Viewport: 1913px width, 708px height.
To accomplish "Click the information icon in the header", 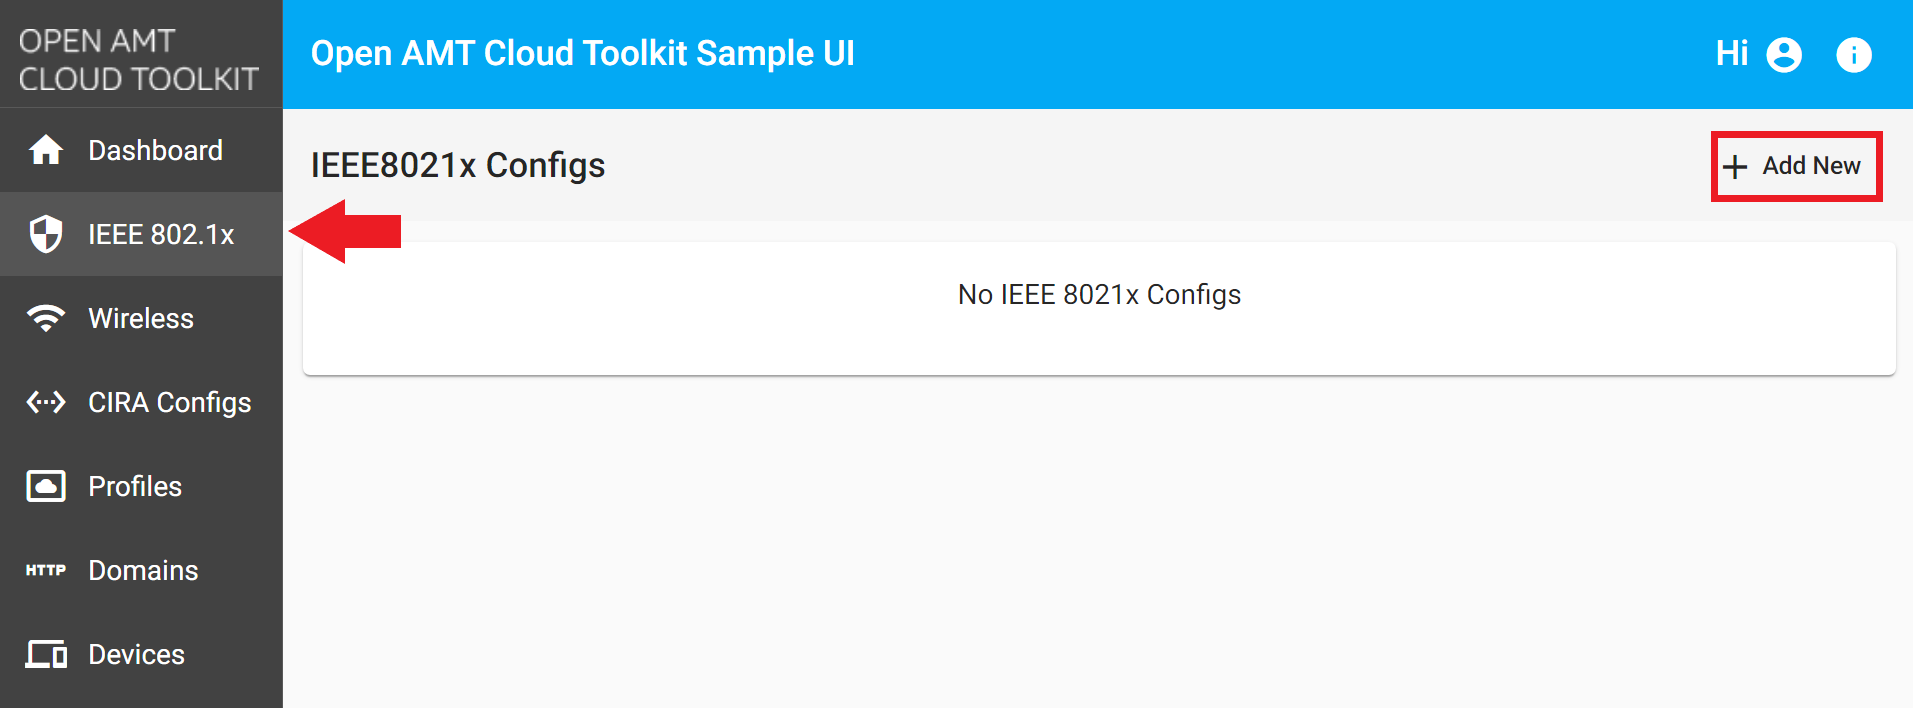I will [1855, 54].
